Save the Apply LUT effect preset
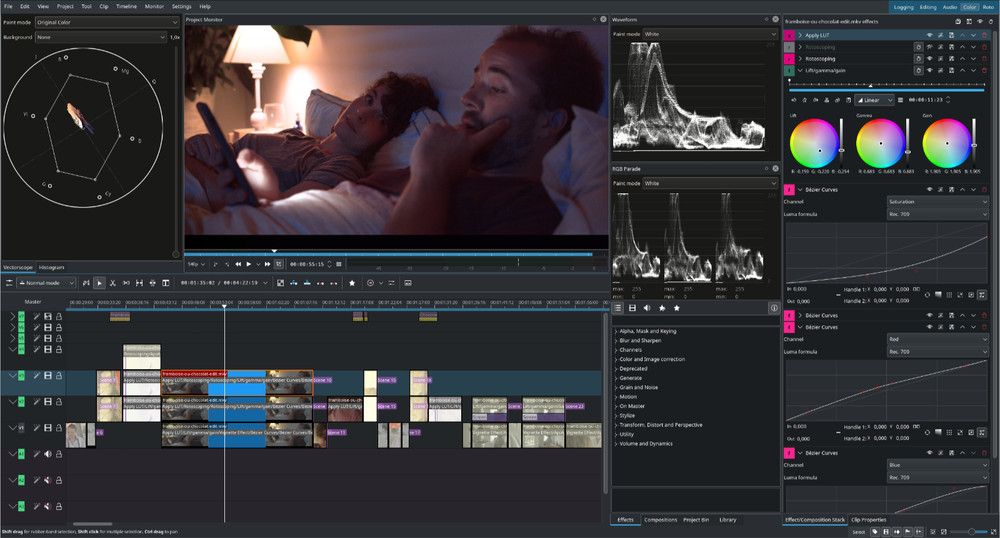This screenshot has width=1000, height=538. (952, 35)
